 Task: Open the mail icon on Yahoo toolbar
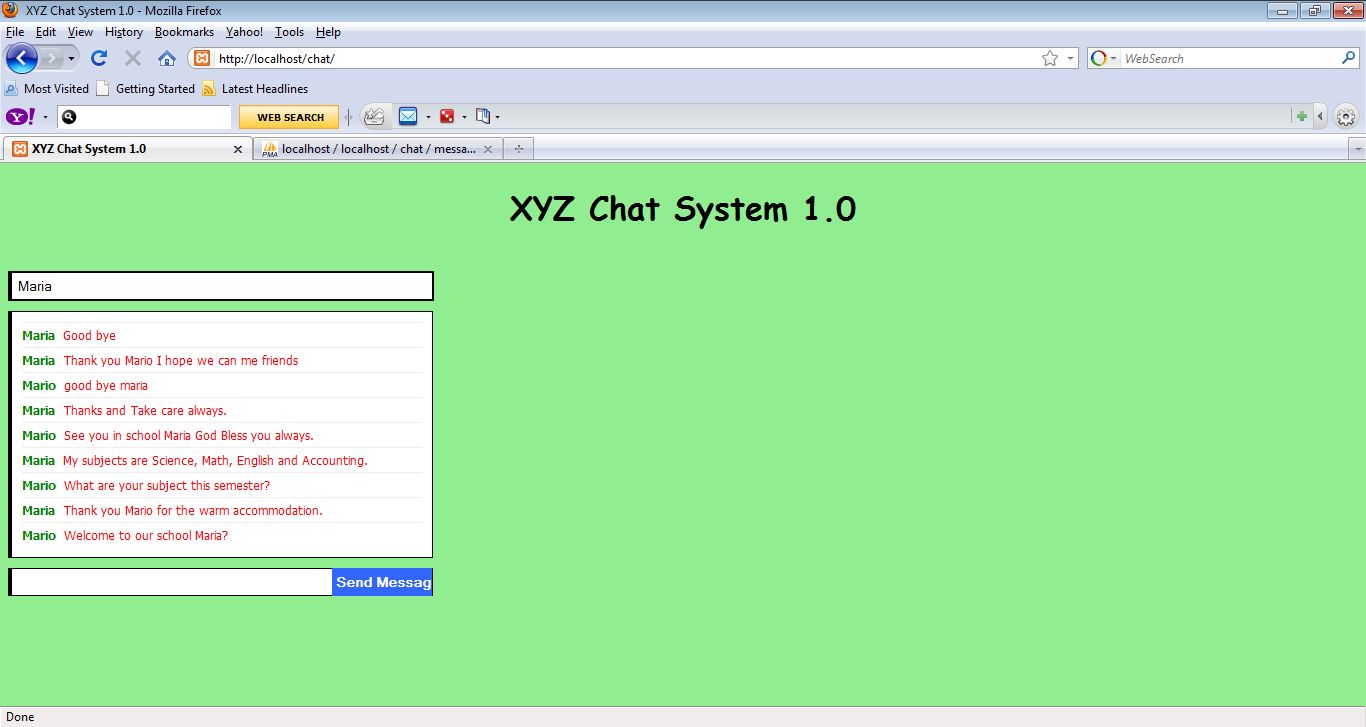(409, 116)
